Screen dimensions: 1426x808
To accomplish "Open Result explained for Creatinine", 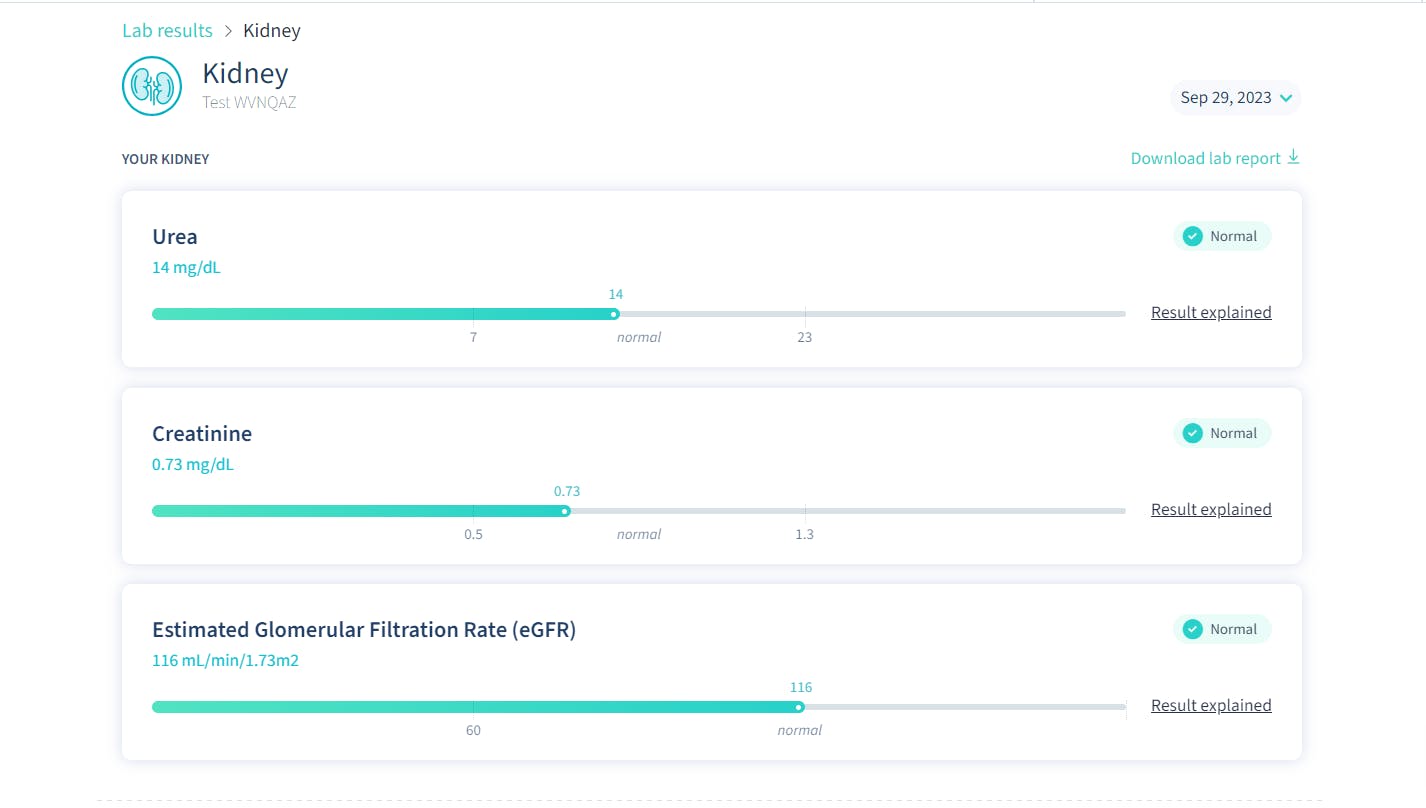I will pos(1211,509).
